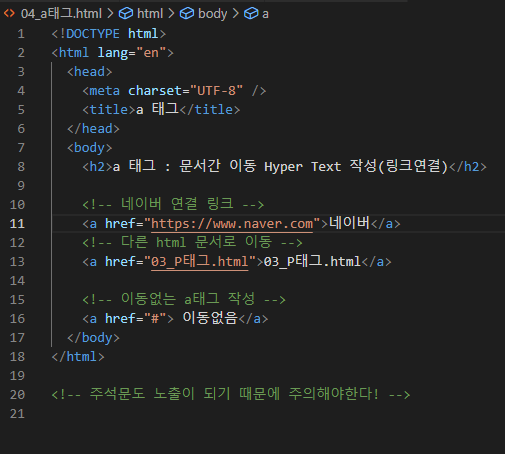
Task: Click line number 21 in the gutter
Action: (x=17, y=414)
